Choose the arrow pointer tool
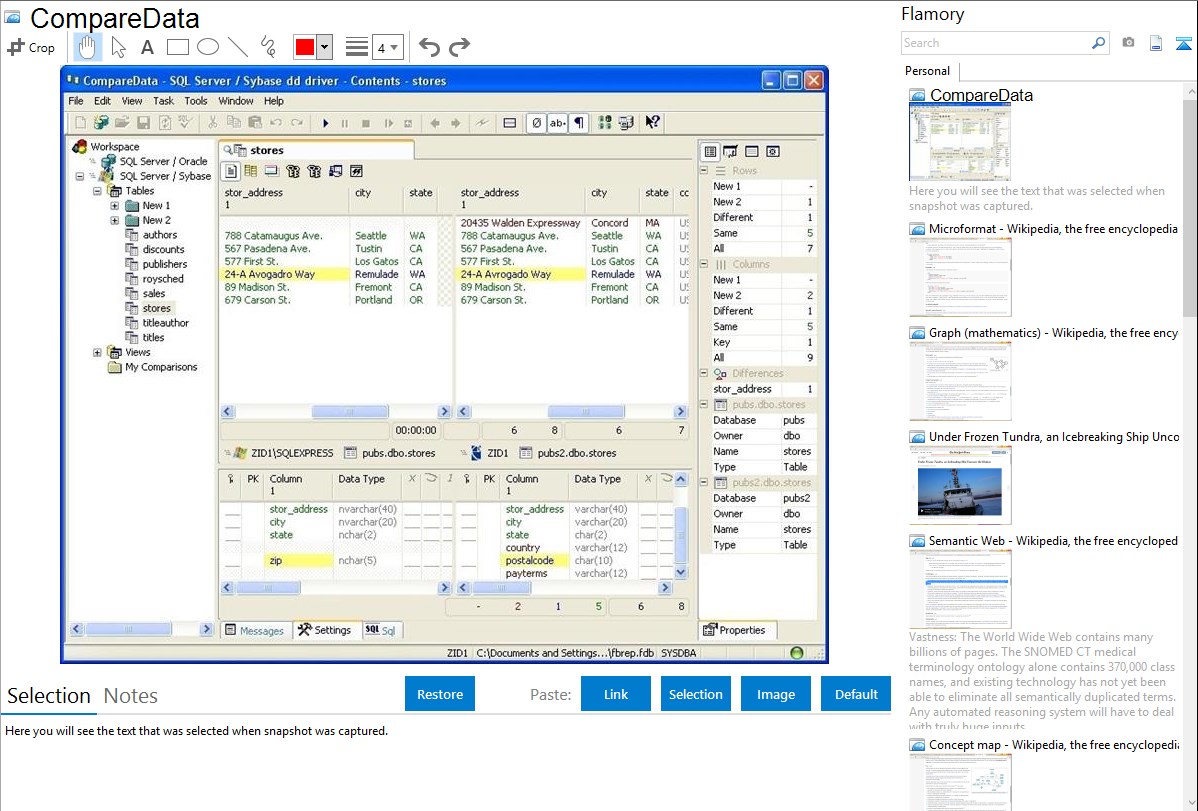Viewport: 1198px width, 811px height. click(x=118, y=47)
